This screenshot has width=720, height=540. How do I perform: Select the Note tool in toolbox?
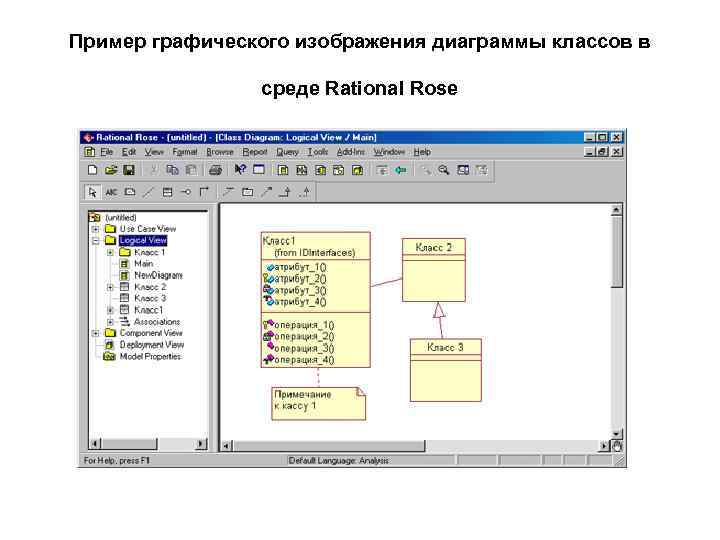pos(130,192)
